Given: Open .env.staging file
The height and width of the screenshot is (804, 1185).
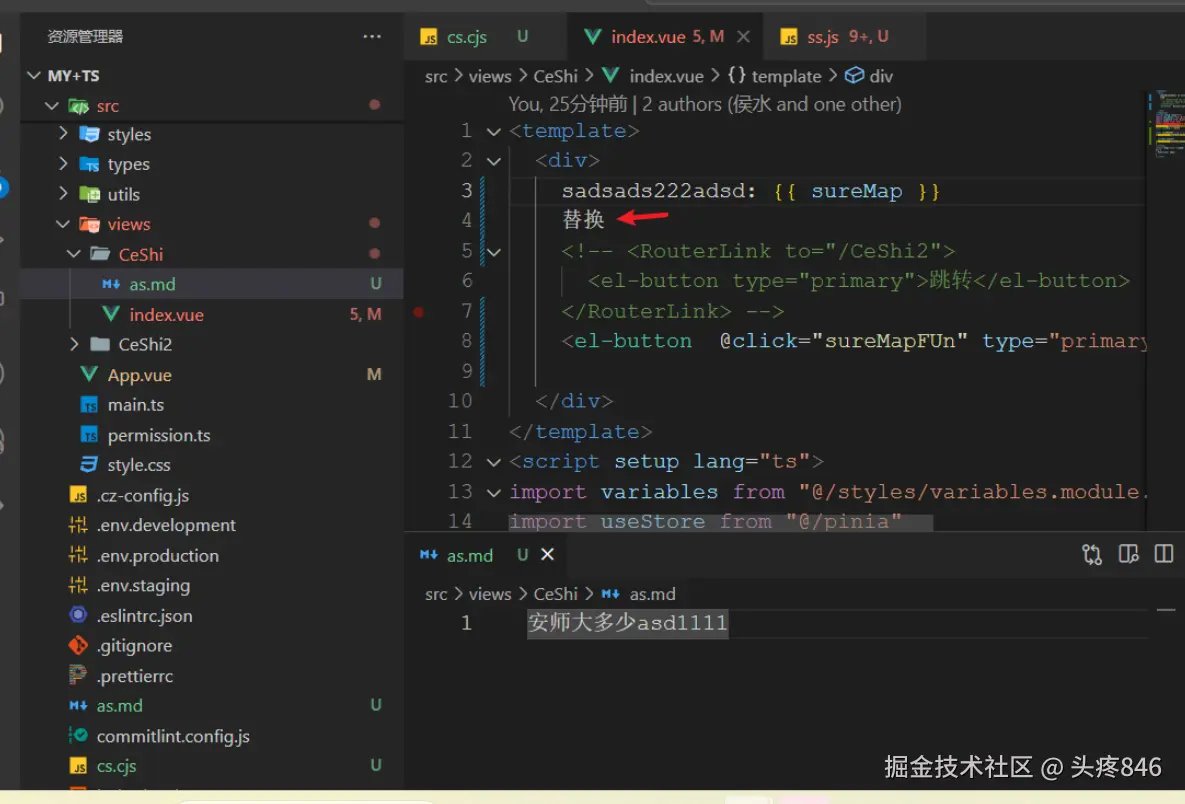Looking at the screenshot, I should (x=212, y=586).
